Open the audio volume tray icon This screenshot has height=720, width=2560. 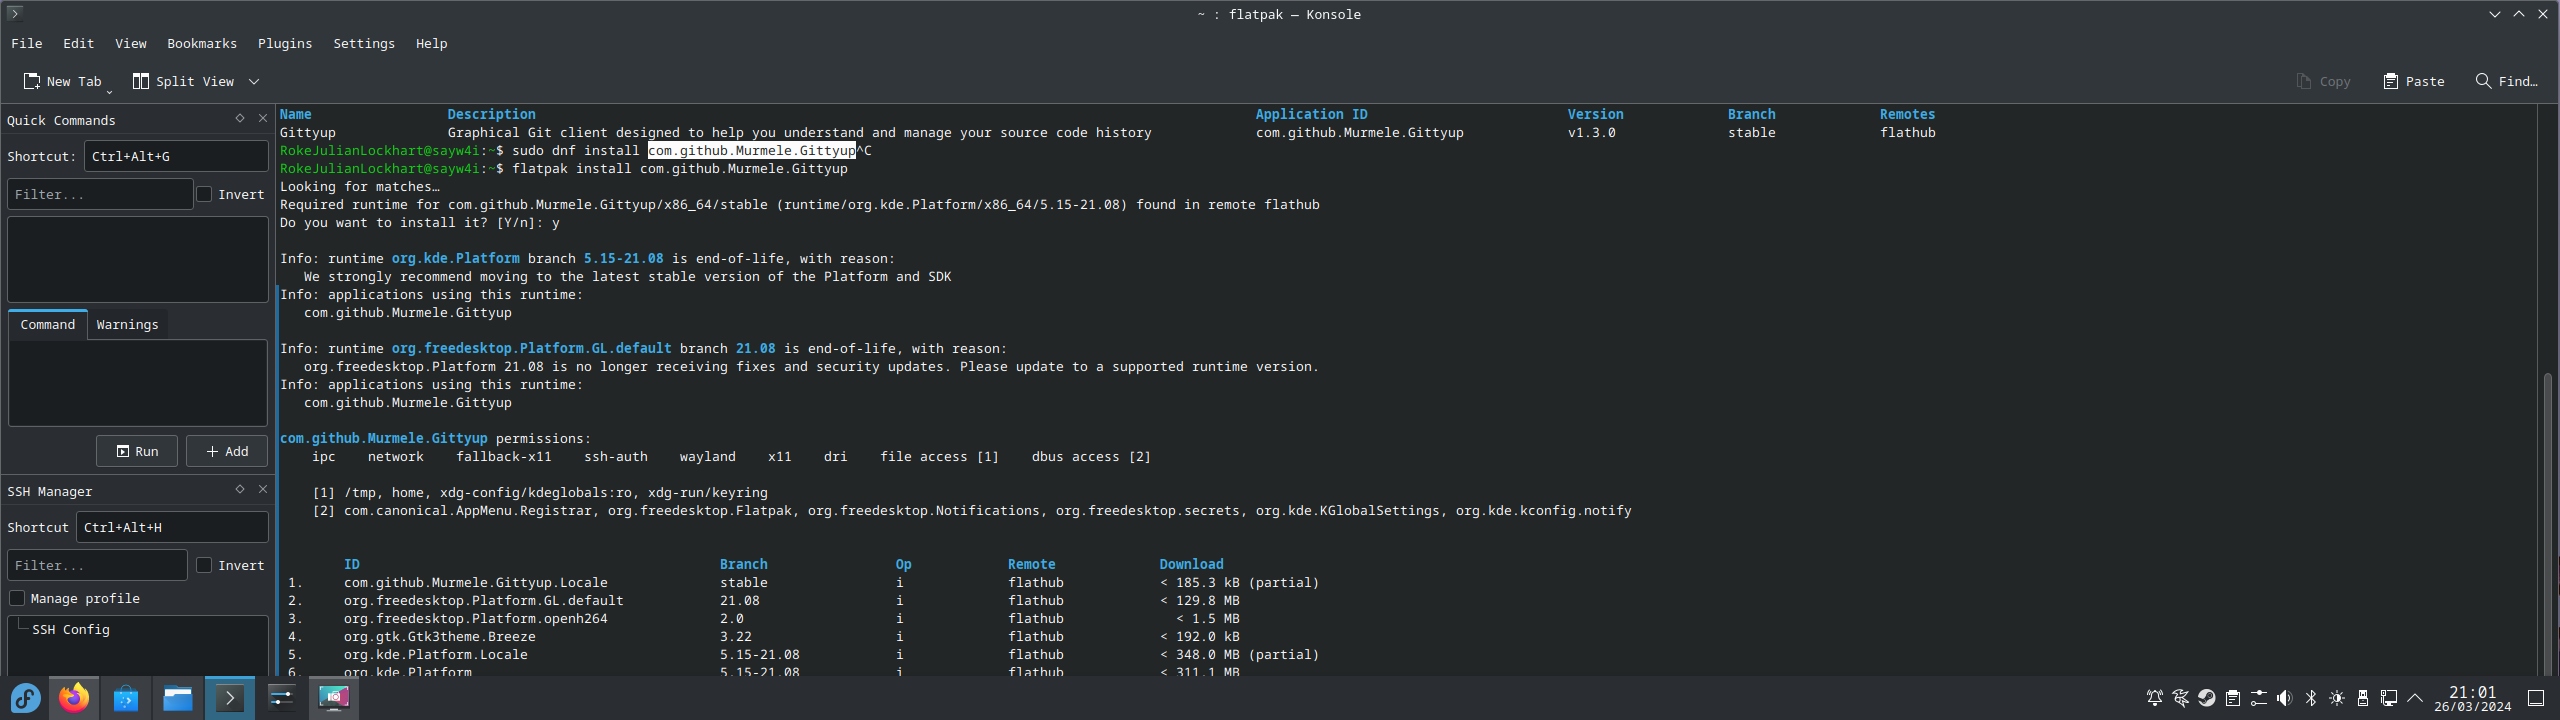click(2285, 698)
